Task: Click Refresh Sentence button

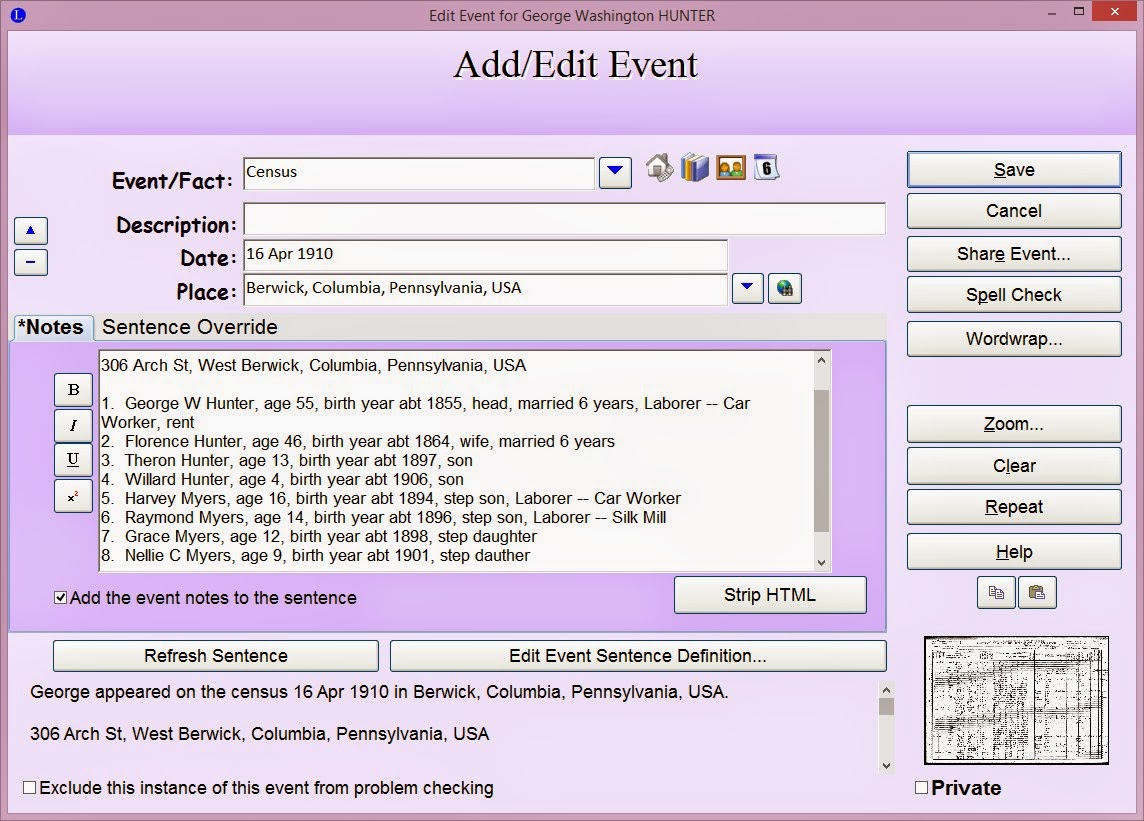Action: [x=216, y=656]
